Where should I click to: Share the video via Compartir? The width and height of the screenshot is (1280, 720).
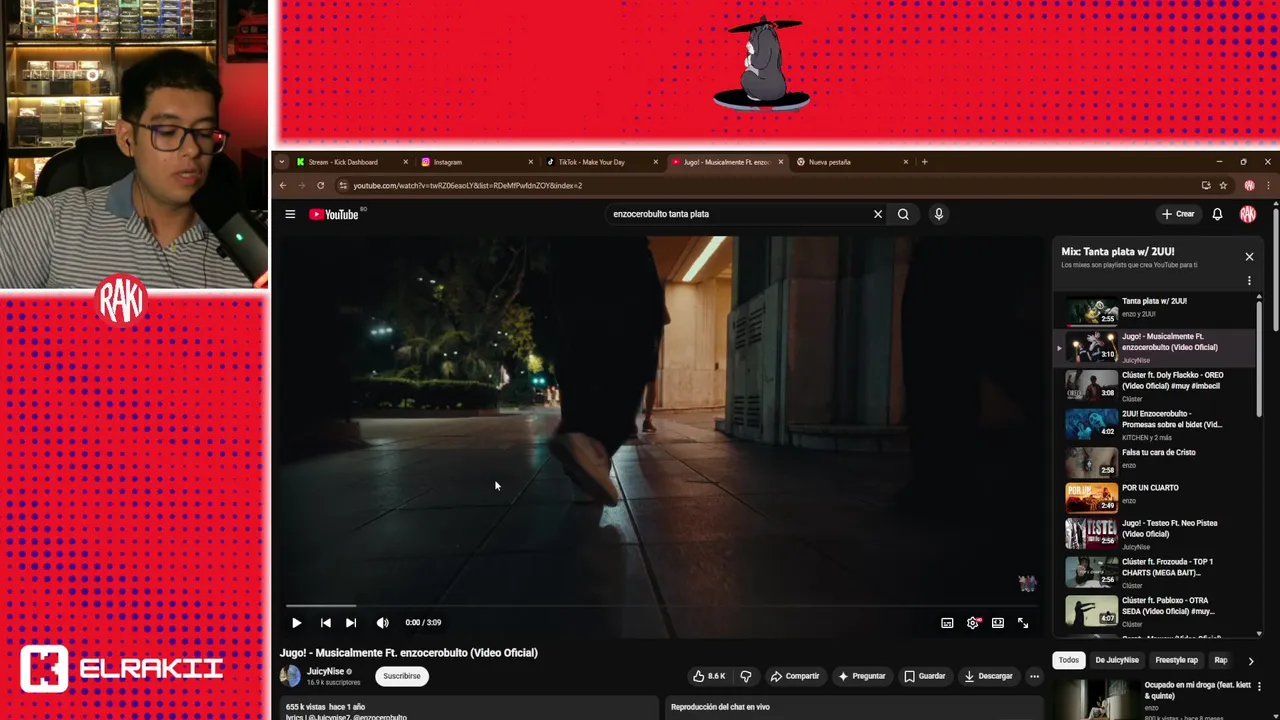pos(795,676)
